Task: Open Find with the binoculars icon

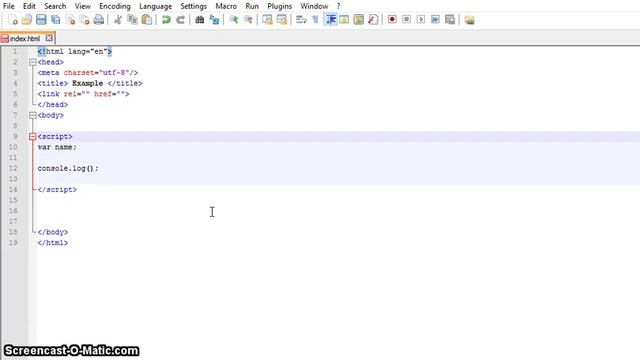Action: pyautogui.click(x=200, y=20)
